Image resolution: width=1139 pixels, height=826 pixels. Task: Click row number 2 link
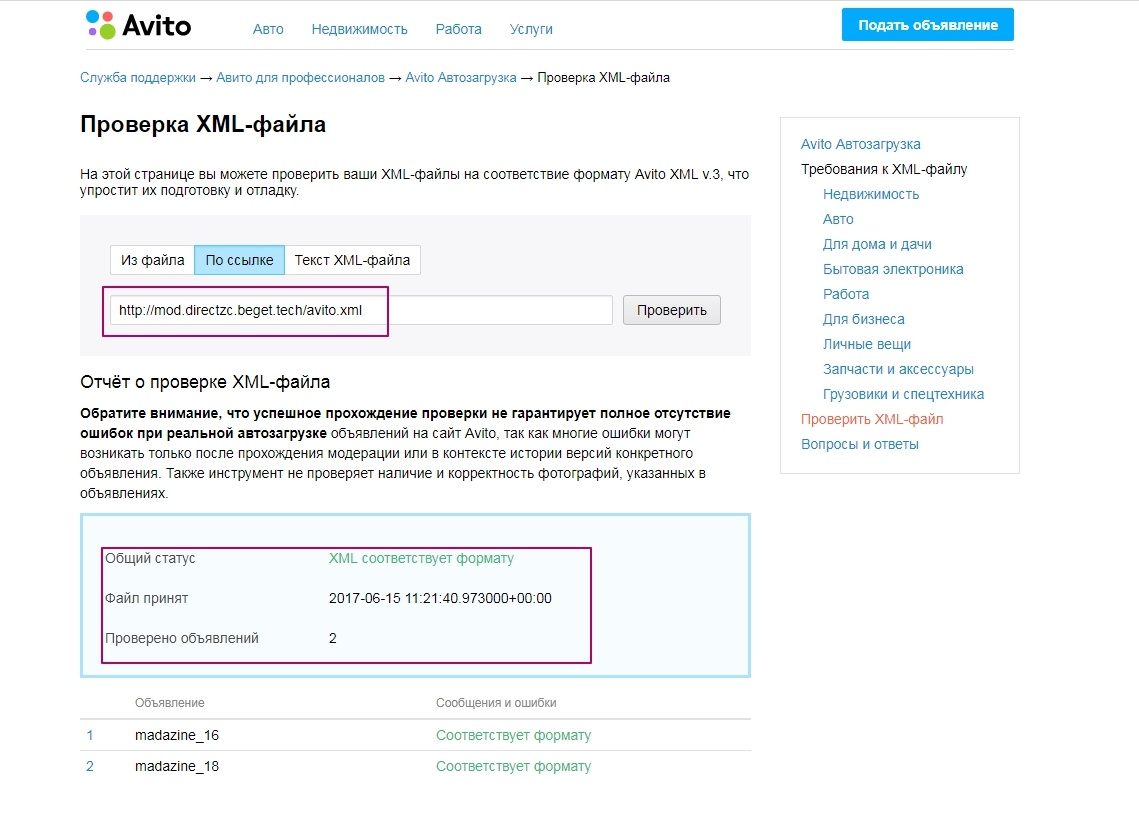[90, 766]
